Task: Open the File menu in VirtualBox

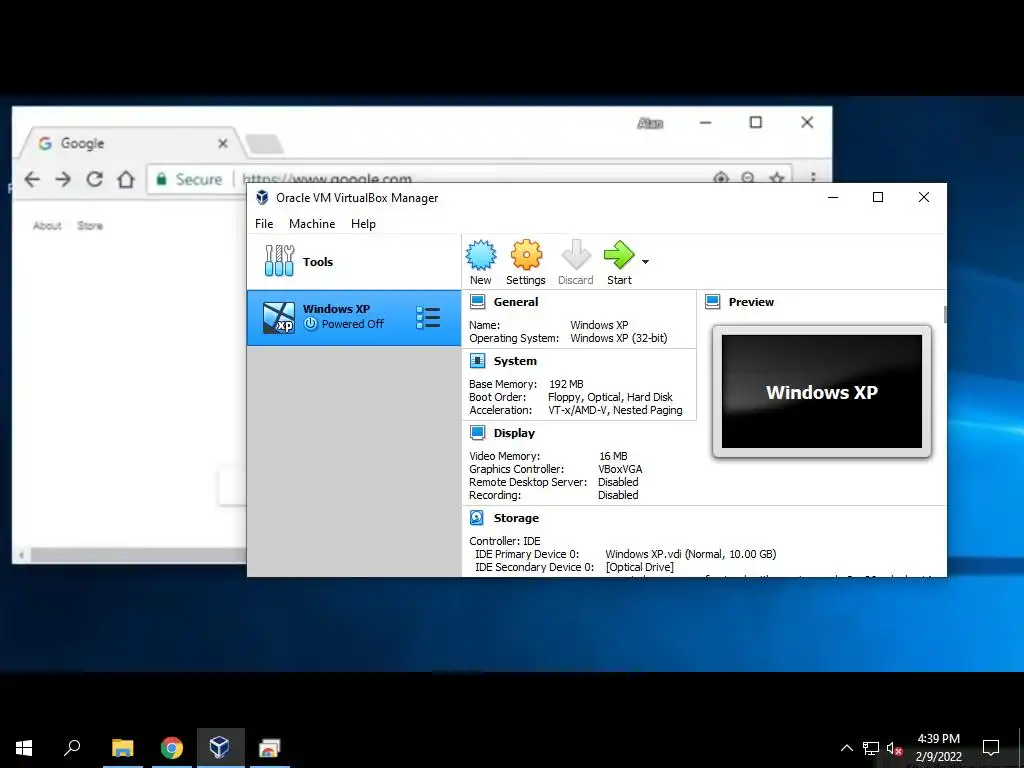Action: point(264,223)
